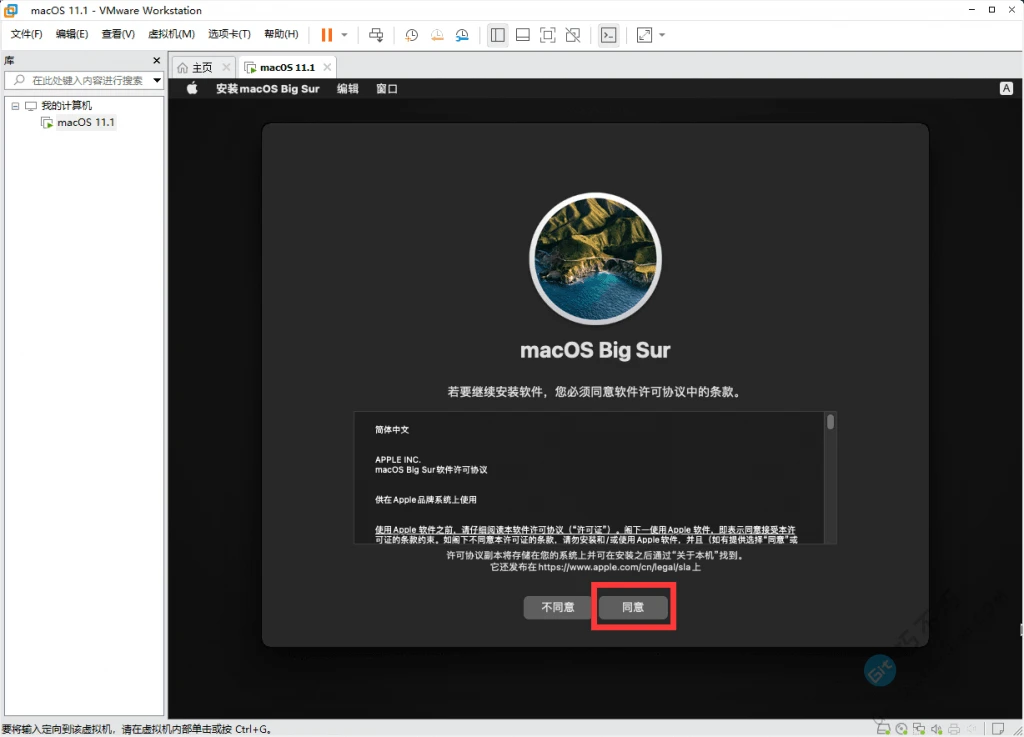Close the 主页 tab
This screenshot has width=1024, height=737.
pos(226,67)
